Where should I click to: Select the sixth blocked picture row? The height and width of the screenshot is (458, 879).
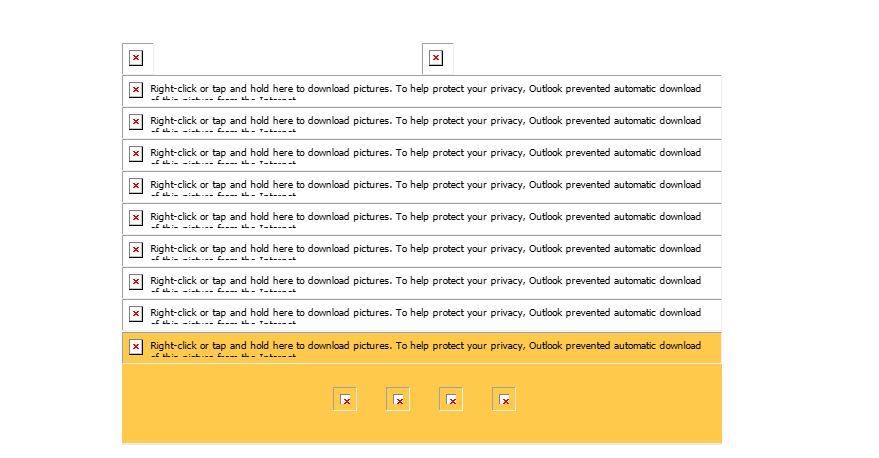click(x=425, y=250)
